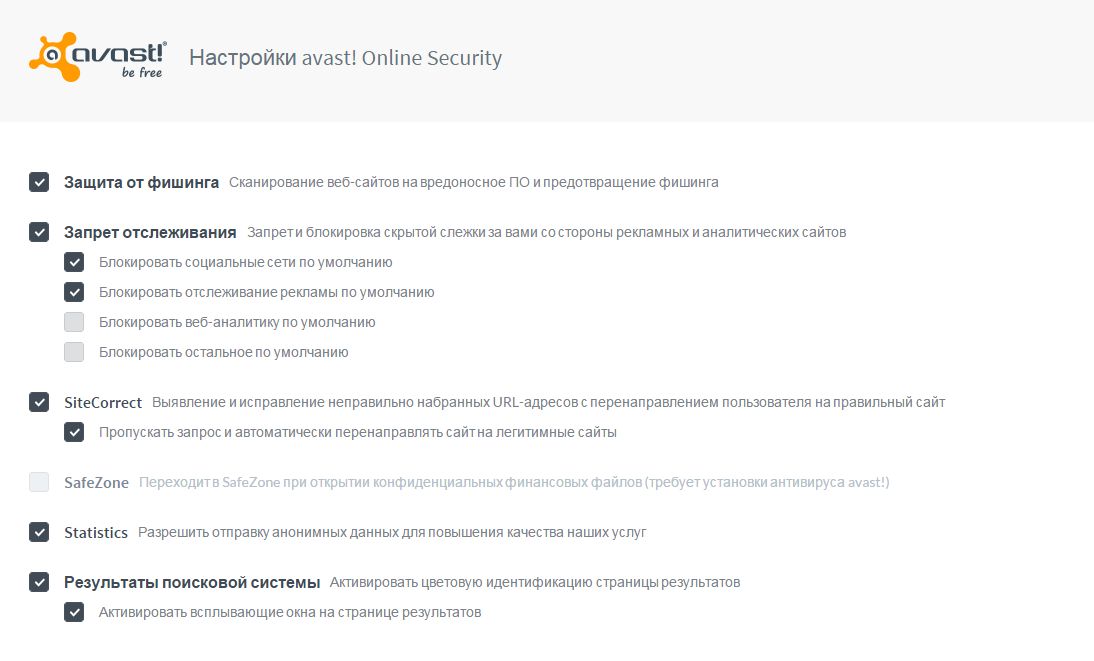The image size is (1094, 661).
Task: Toggle Результаты поисковой системы checkbox
Action: pyautogui.click(x=39, y=582)
